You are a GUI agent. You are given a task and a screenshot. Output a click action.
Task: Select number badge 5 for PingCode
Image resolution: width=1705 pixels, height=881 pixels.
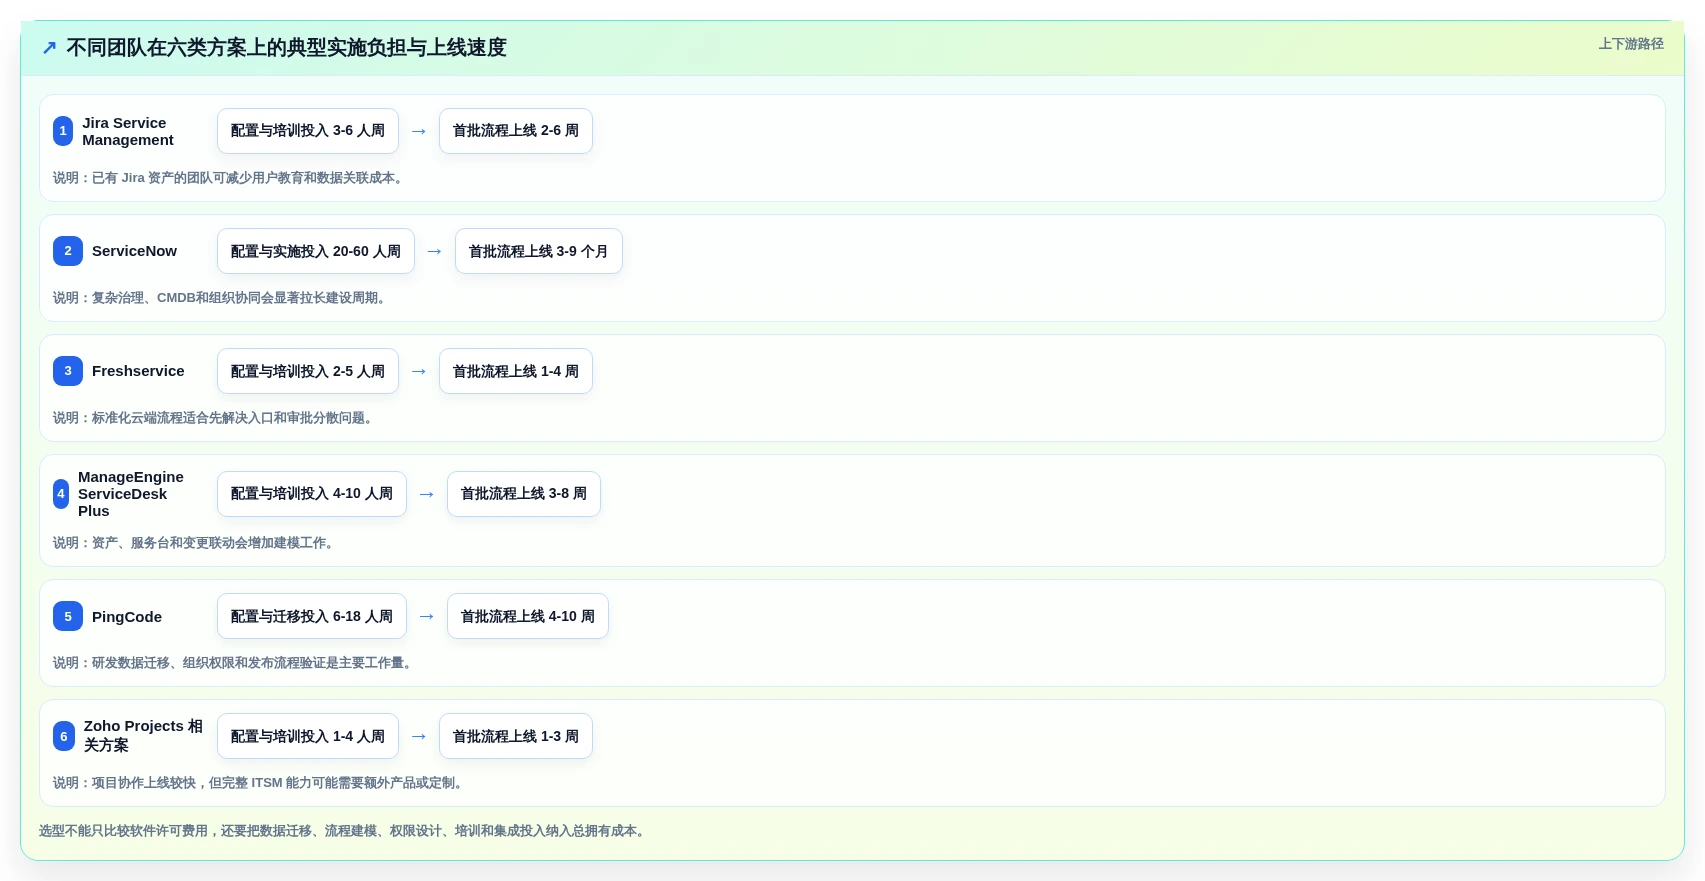tap(68, 616)
